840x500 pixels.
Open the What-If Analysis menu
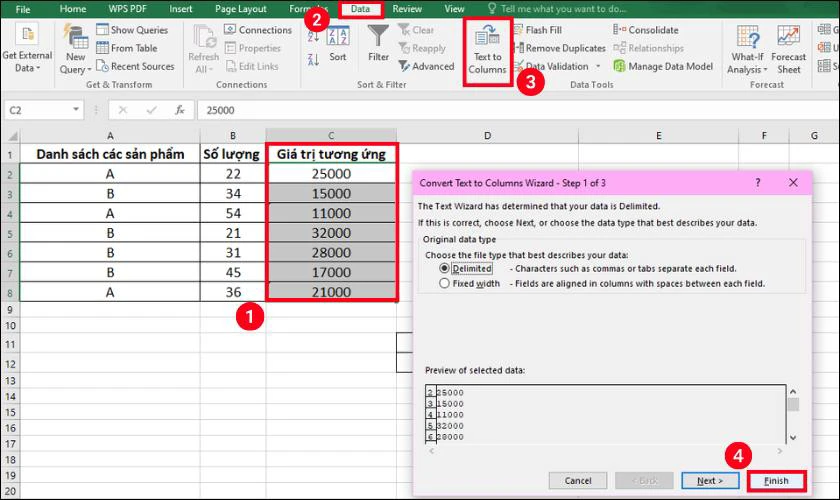pyautogui.click(x=747, y=49)
